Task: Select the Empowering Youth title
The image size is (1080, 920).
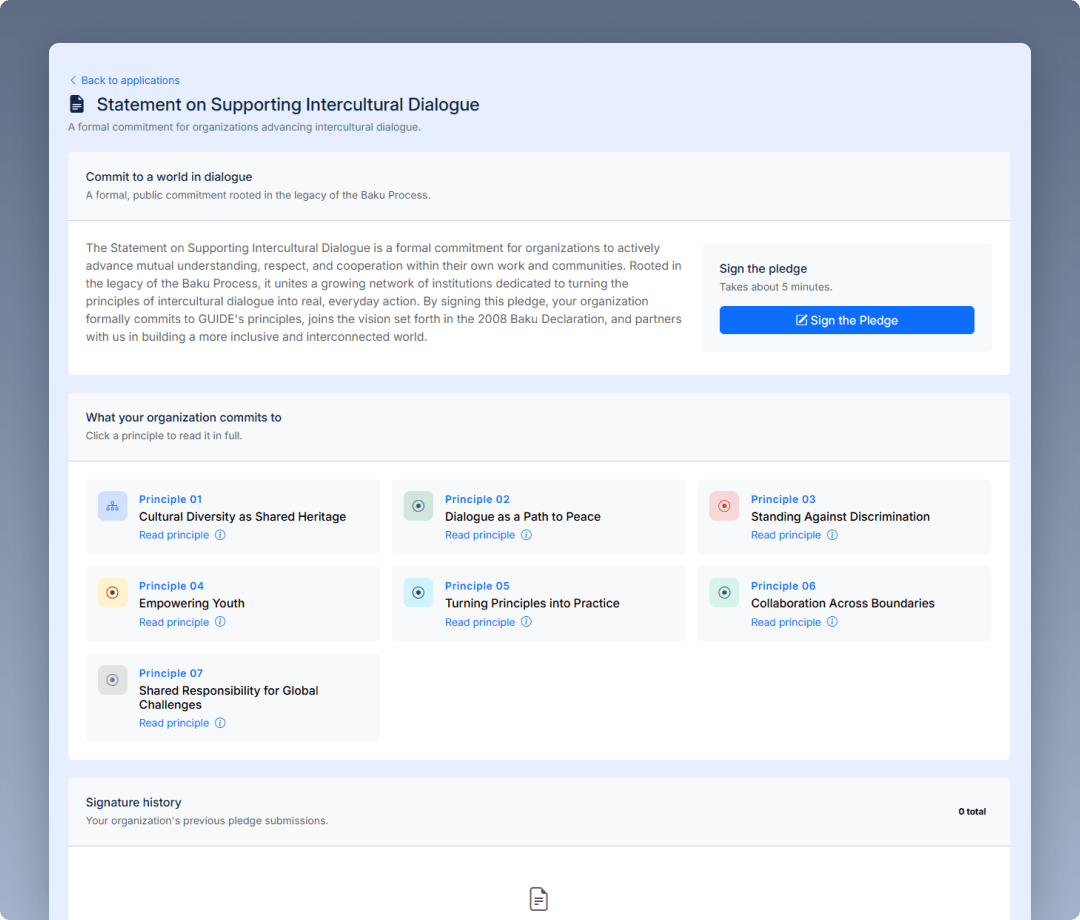Action: pyautogui.click(x=191, y=603)
